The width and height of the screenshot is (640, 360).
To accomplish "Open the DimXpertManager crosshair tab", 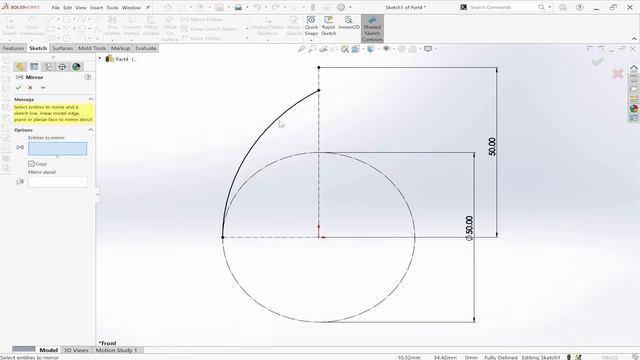I will point(62,67).
